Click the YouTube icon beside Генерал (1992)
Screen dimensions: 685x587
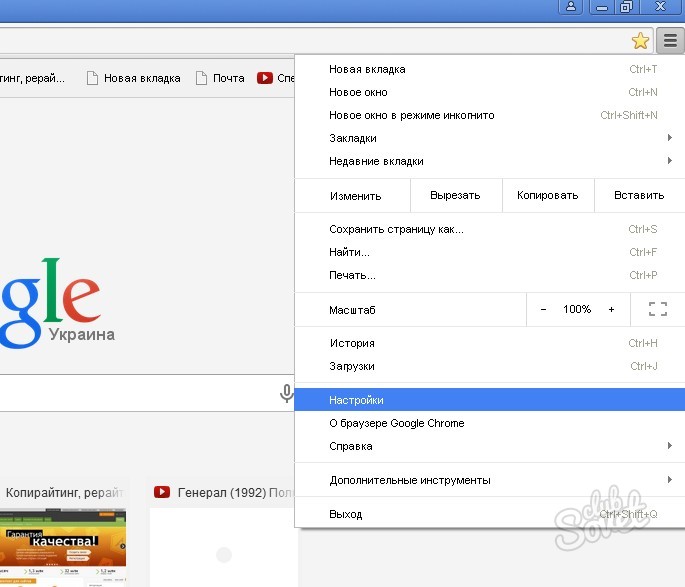tap(162, 492)
